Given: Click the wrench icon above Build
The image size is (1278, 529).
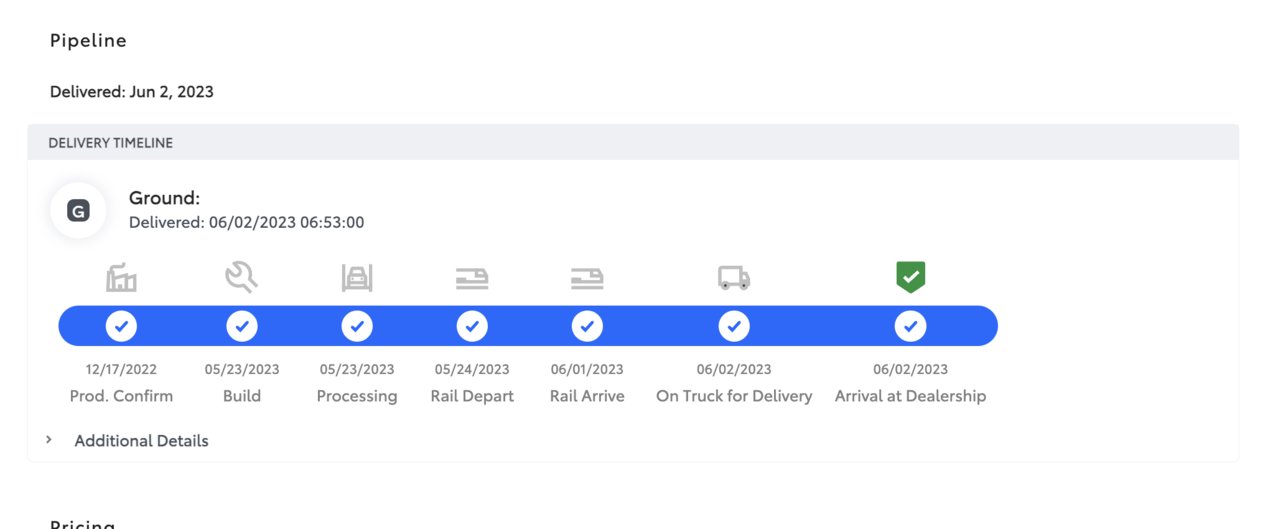Looking at the screenshot, I should (242, 277).
